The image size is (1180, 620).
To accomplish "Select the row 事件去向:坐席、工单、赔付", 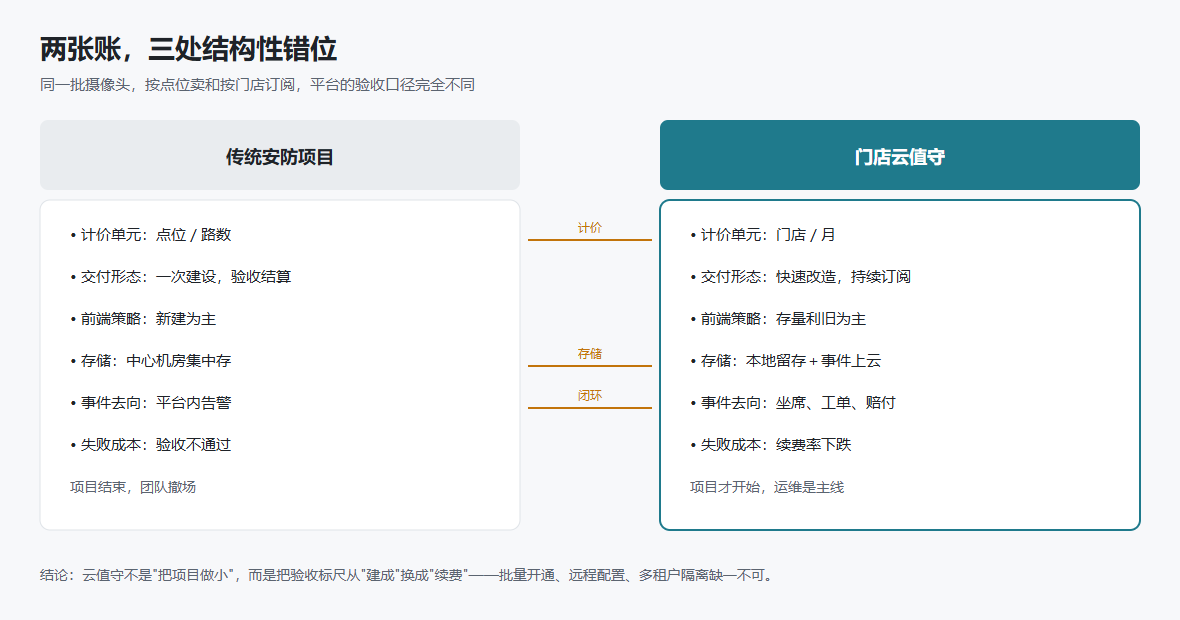I will (x=793, y=403).
